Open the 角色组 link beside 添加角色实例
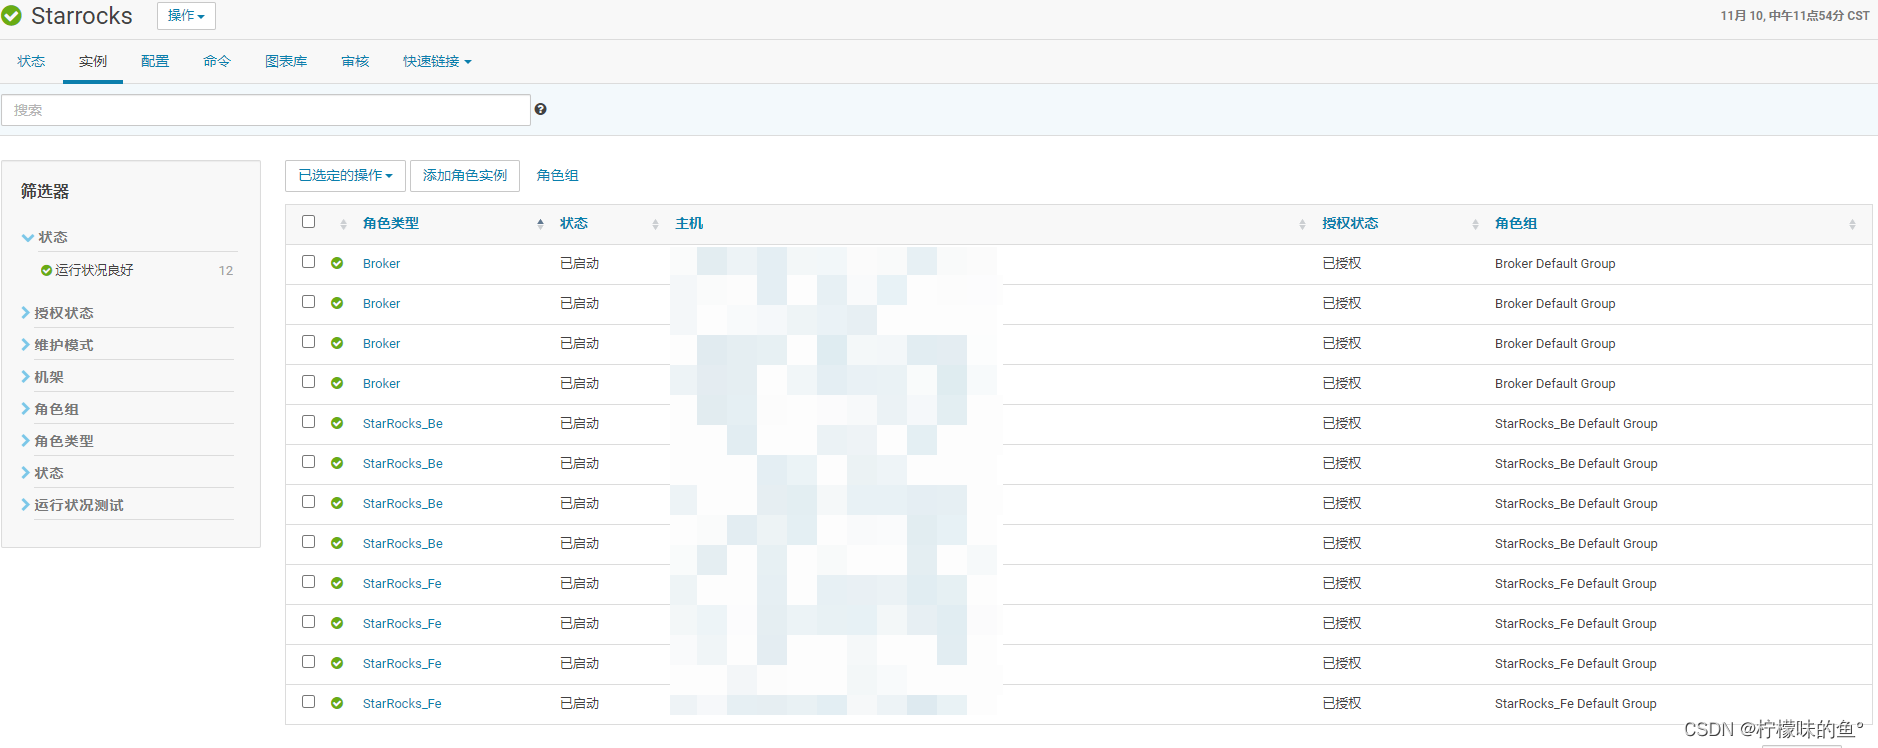 pyautogui.click(x=557, y=175)
